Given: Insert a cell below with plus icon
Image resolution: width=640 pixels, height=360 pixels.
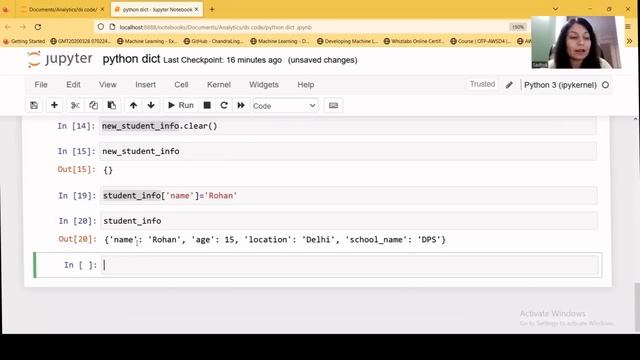Looking at the screenshot, I should [x=54, y=105].
